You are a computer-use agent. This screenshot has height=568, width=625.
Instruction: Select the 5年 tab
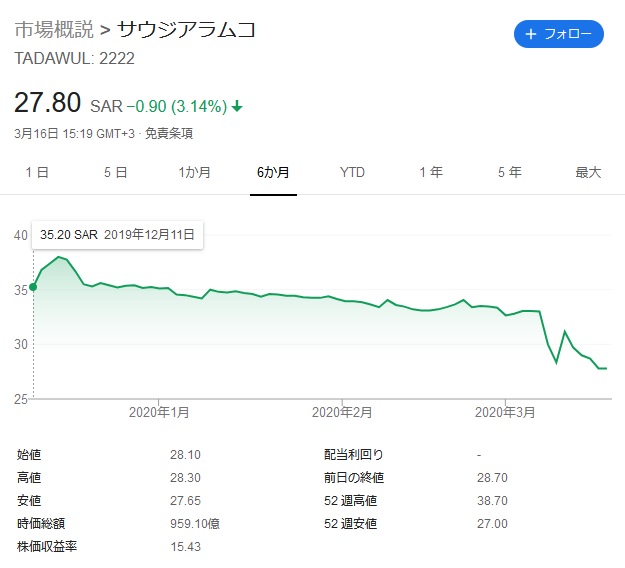coord(509,172)
